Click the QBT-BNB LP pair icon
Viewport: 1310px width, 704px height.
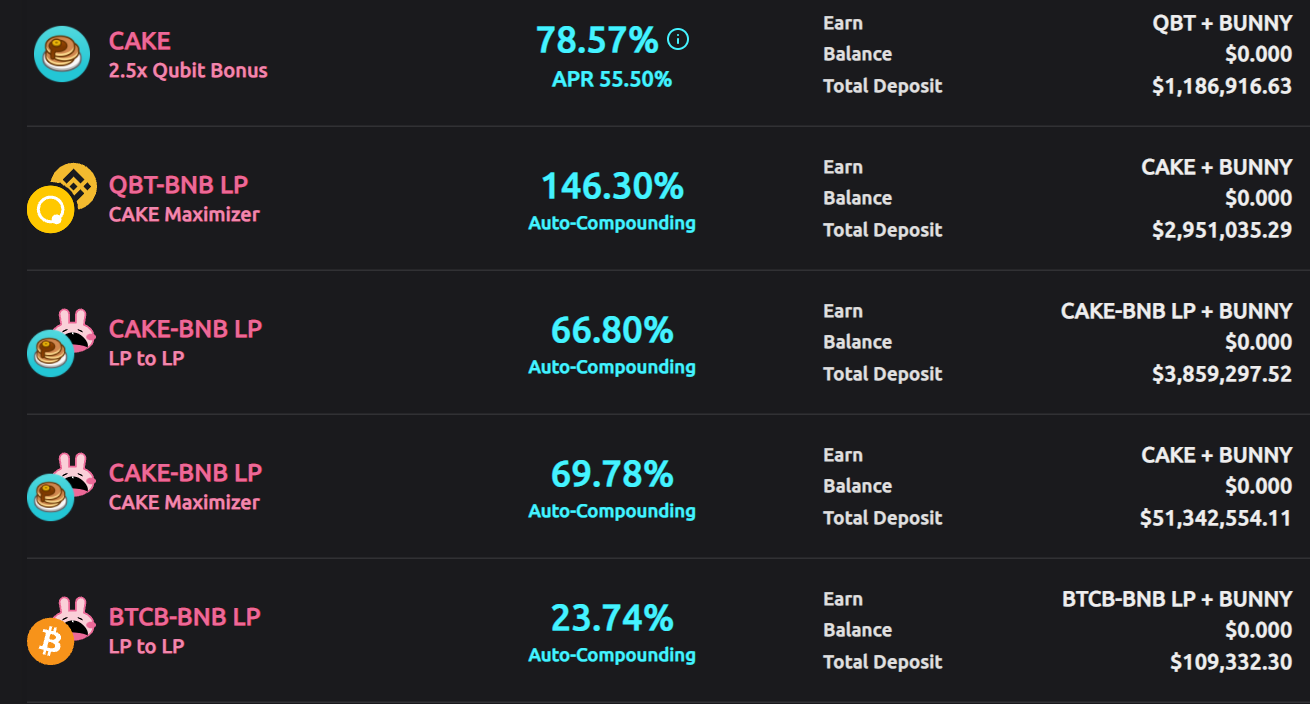(61, 198)
